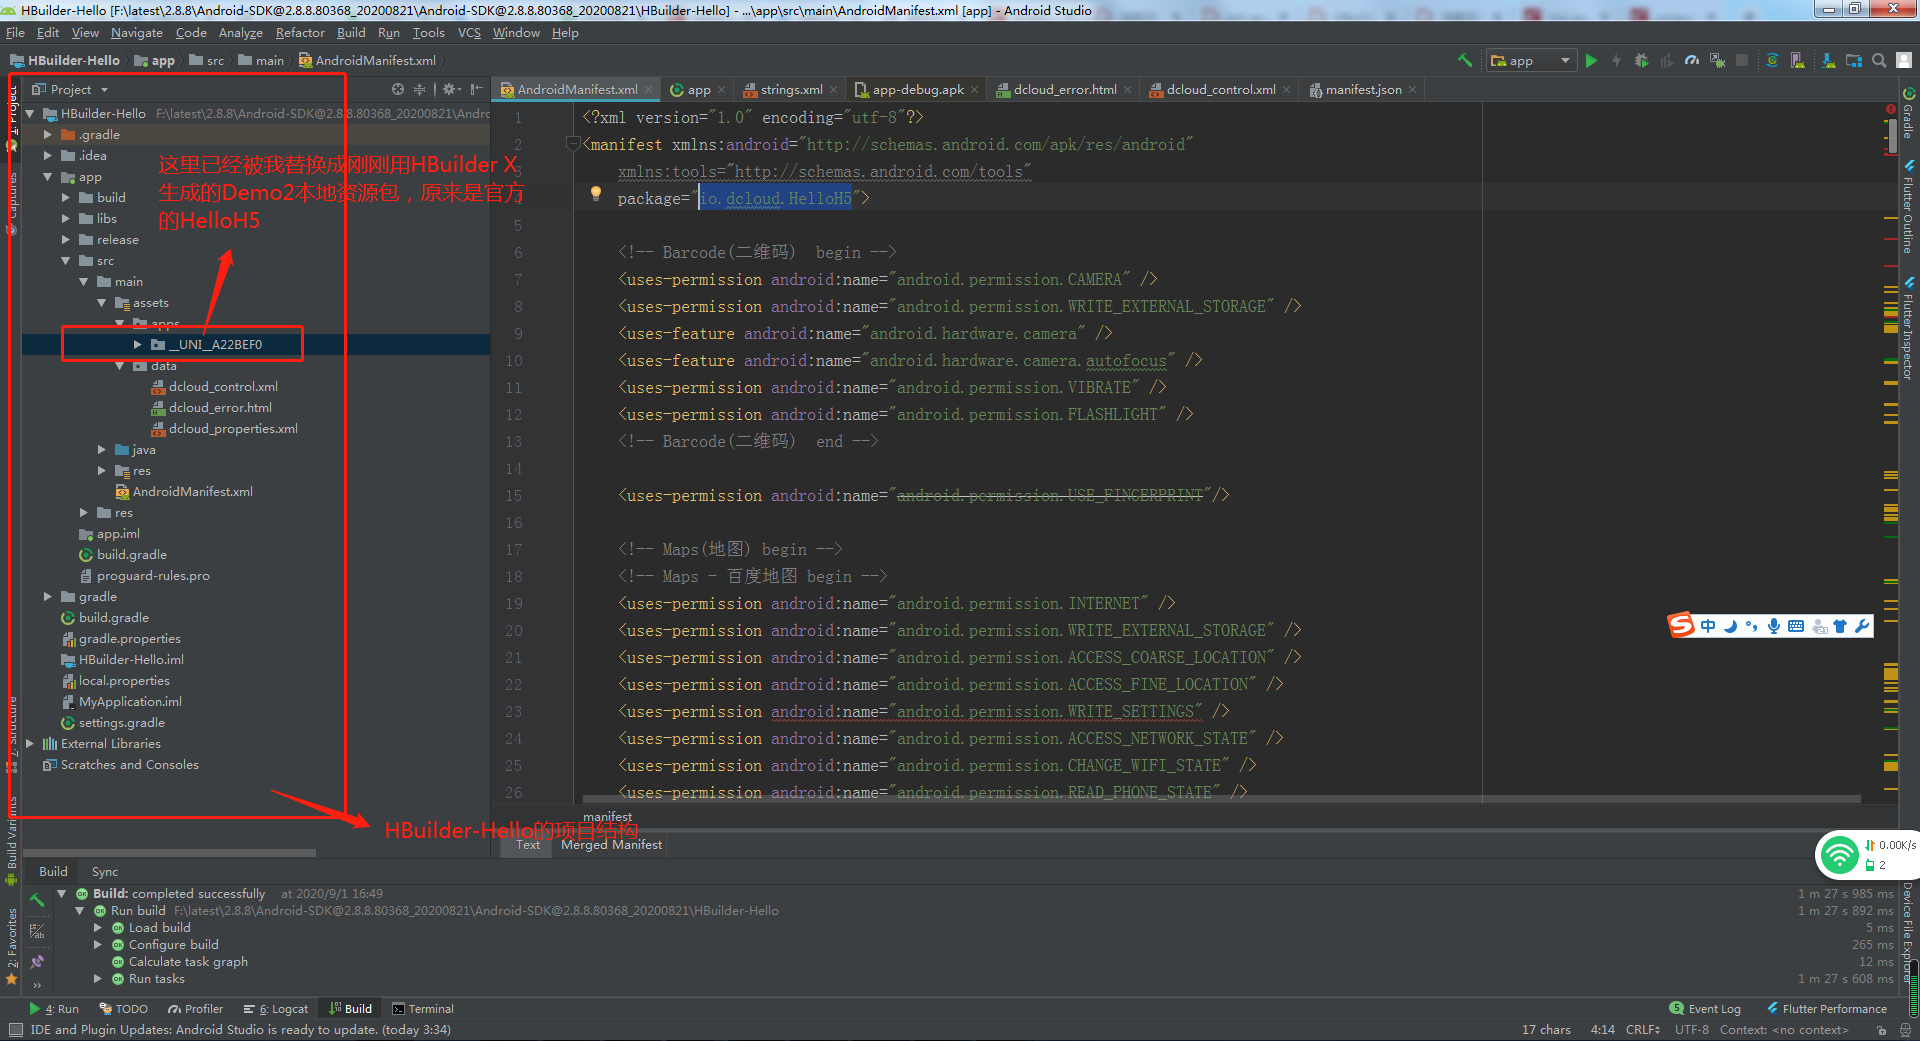Toggle Sogou moon full/half-width mode
This screenshot has height=1041, width=1920.
[x=1730, y=626]
